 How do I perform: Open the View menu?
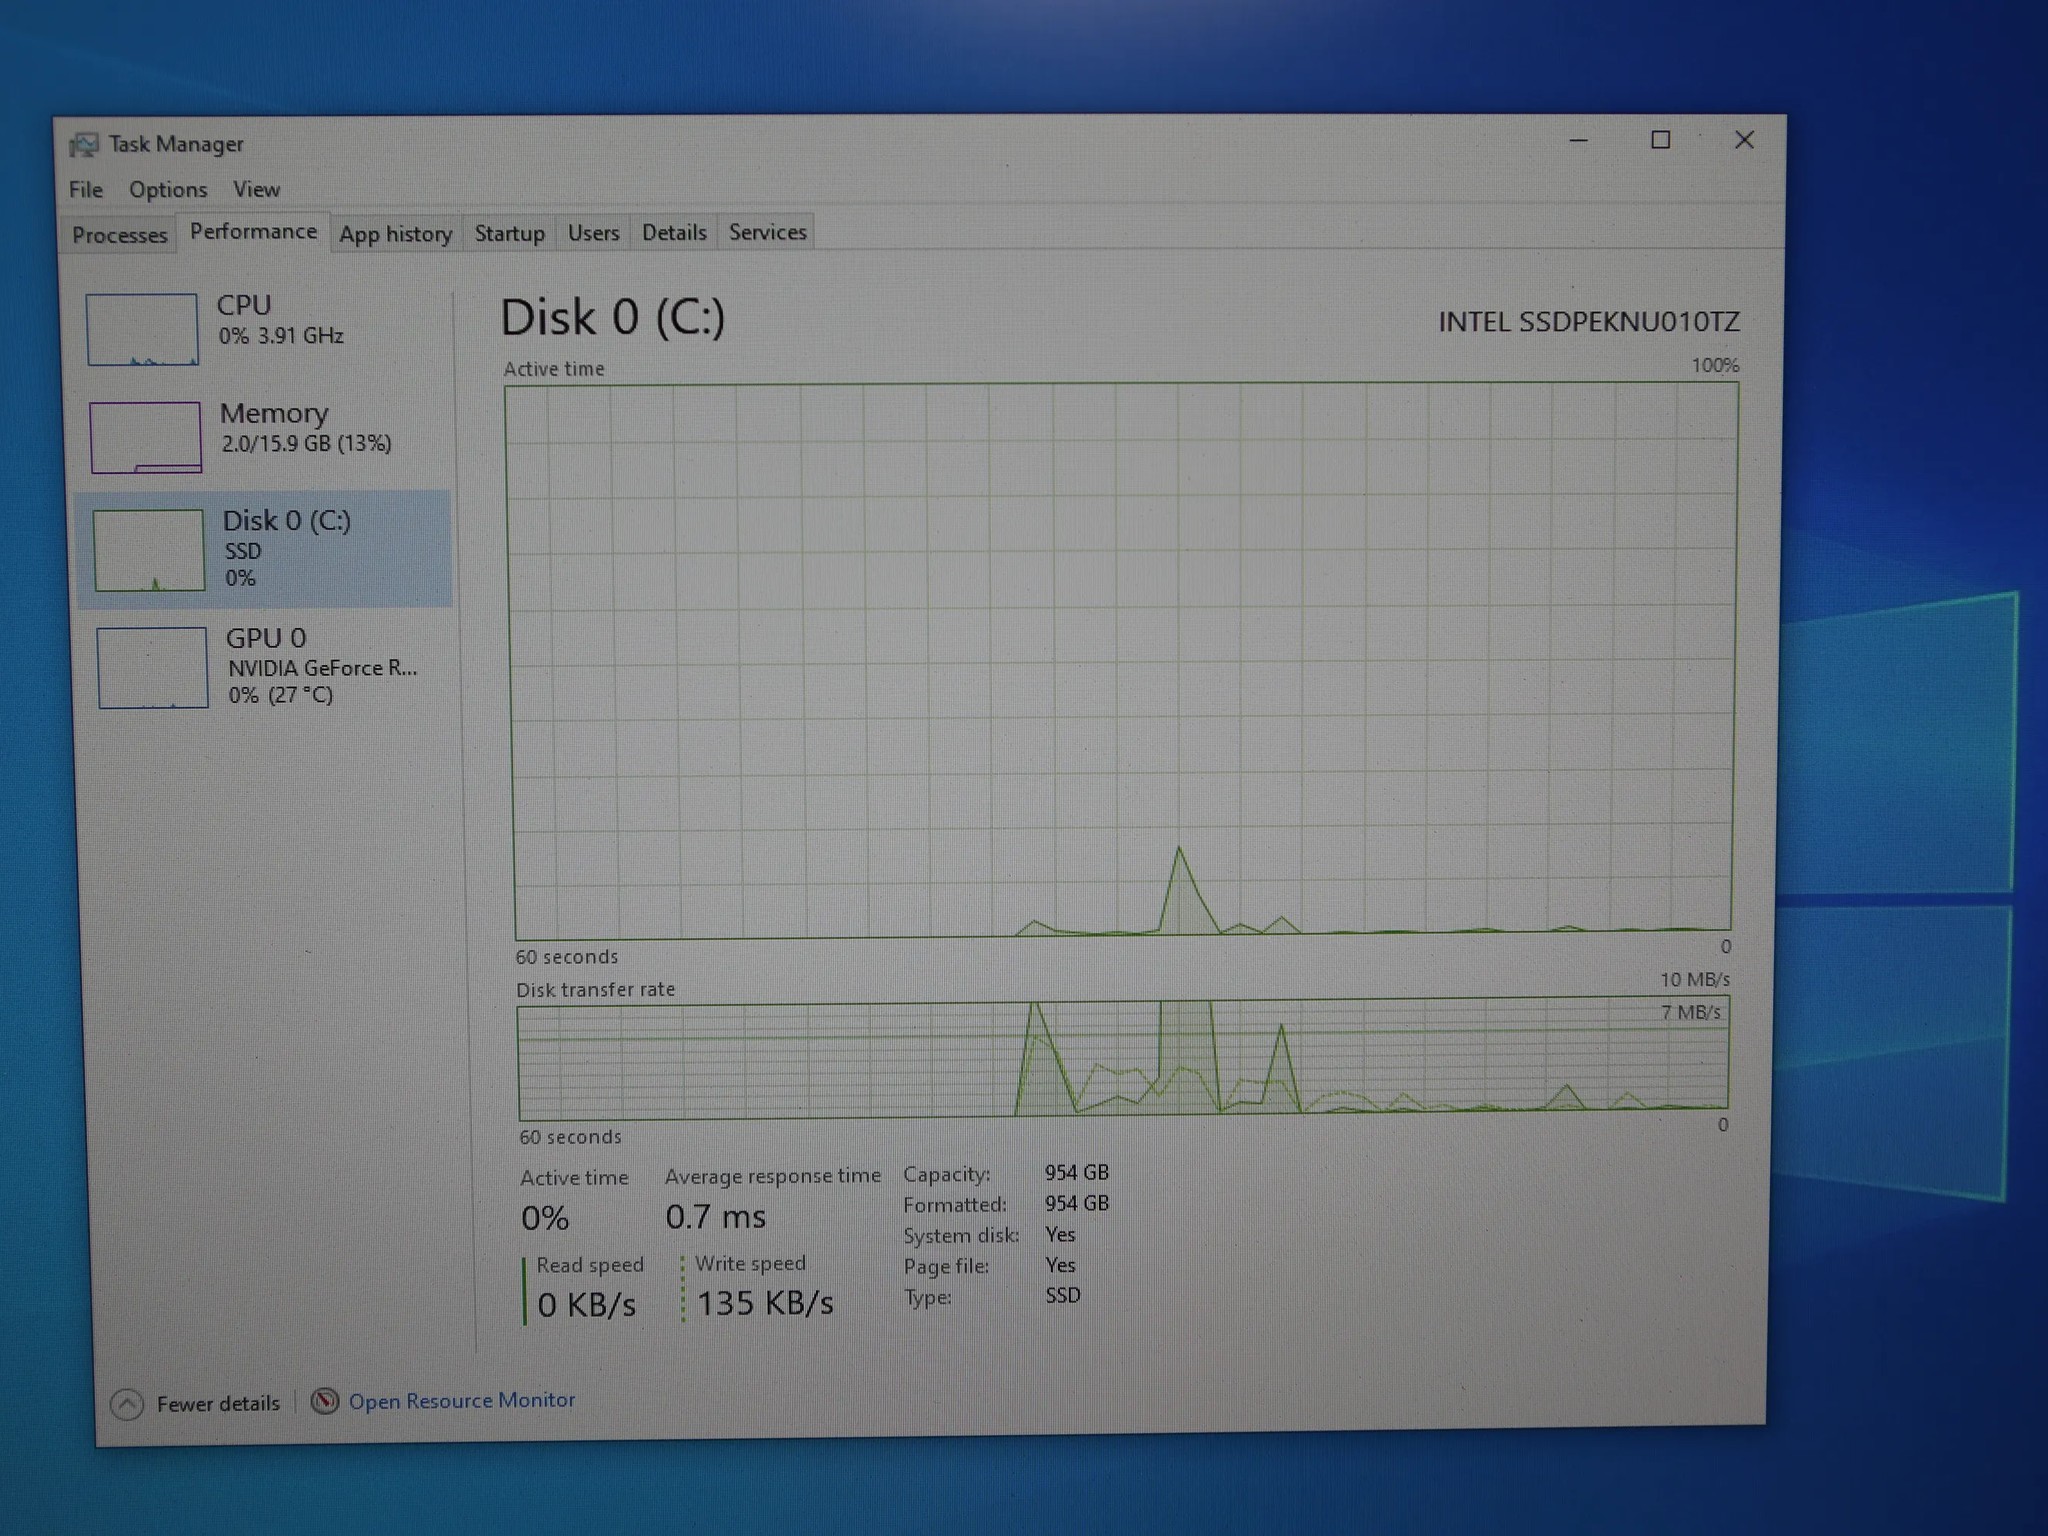256,189
